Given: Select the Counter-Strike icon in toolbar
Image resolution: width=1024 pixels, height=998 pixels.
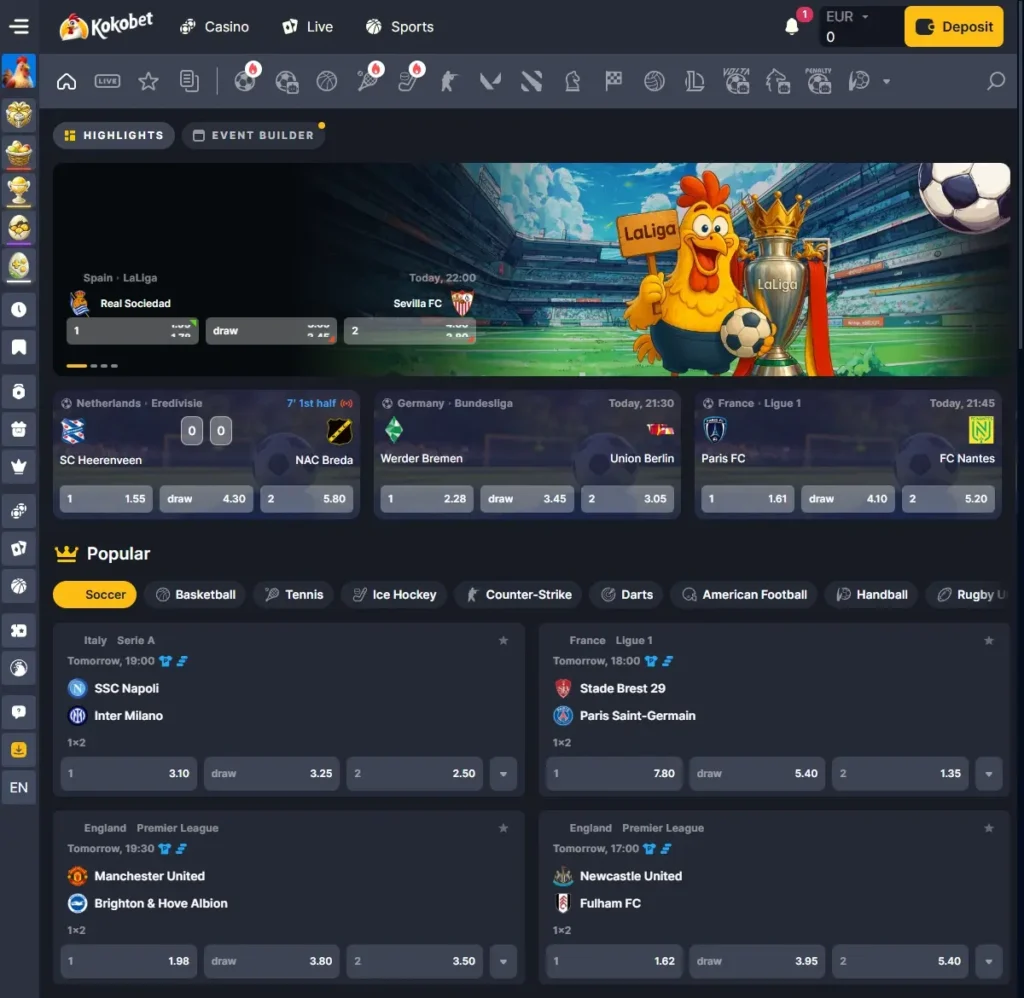Looking at the screenshot, I should 449,81.
